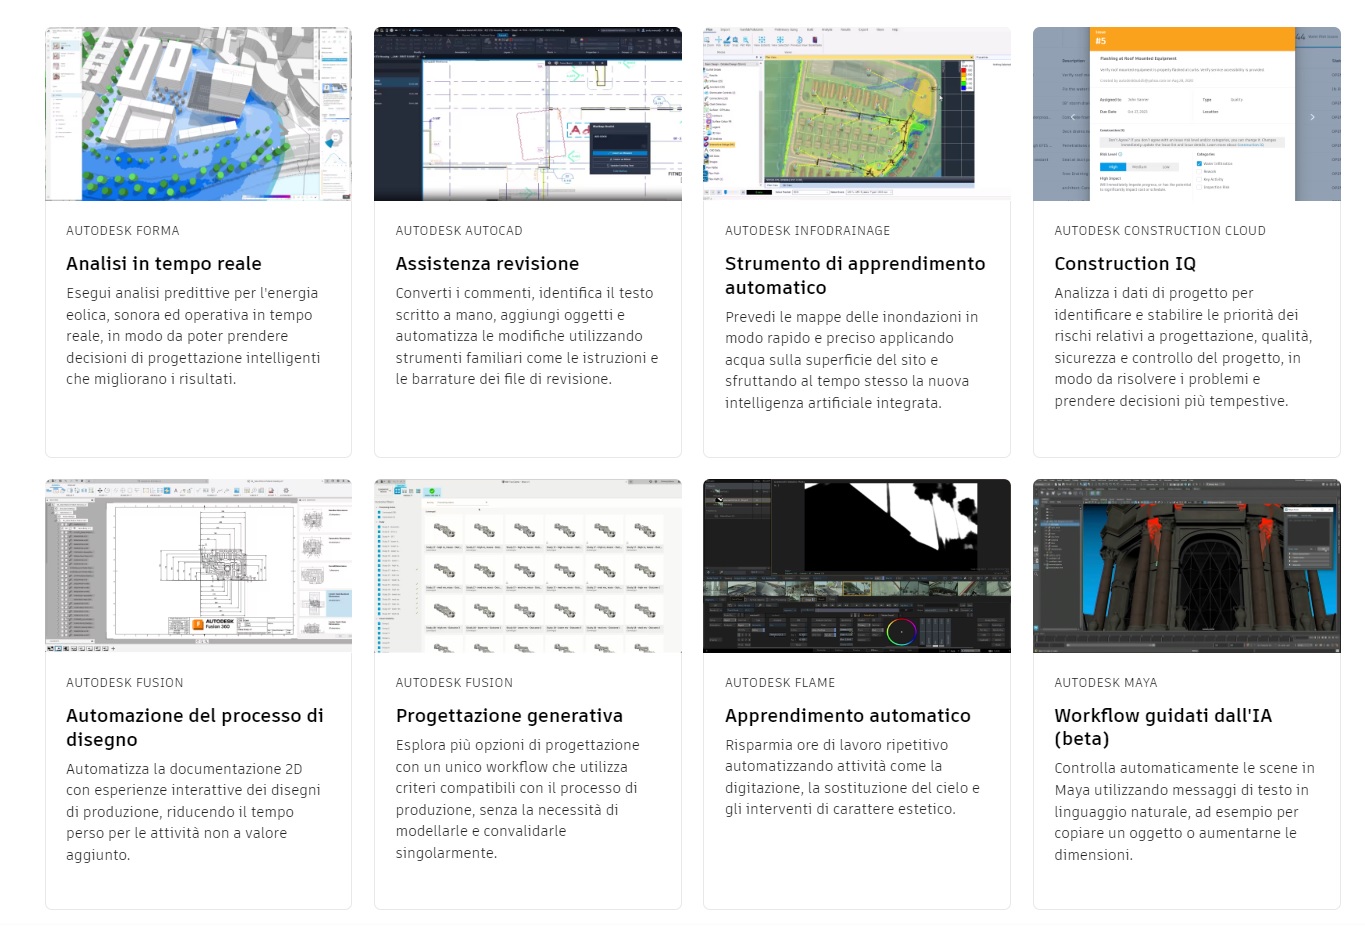Click Fusion description 'Automatizza la documentazione 2D'
The image size is (1365, 937).
194,812
